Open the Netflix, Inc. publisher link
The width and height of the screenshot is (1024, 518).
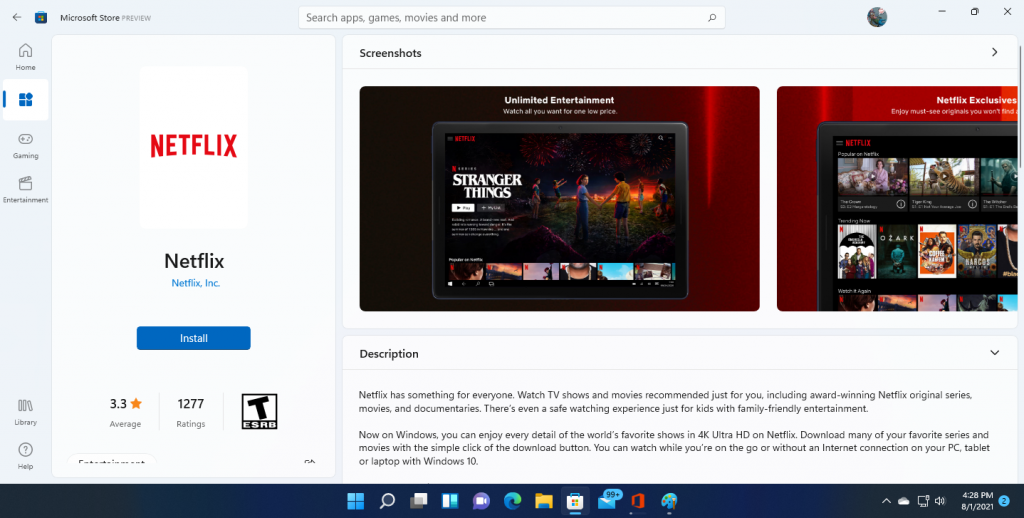click(x=195, y=283)
